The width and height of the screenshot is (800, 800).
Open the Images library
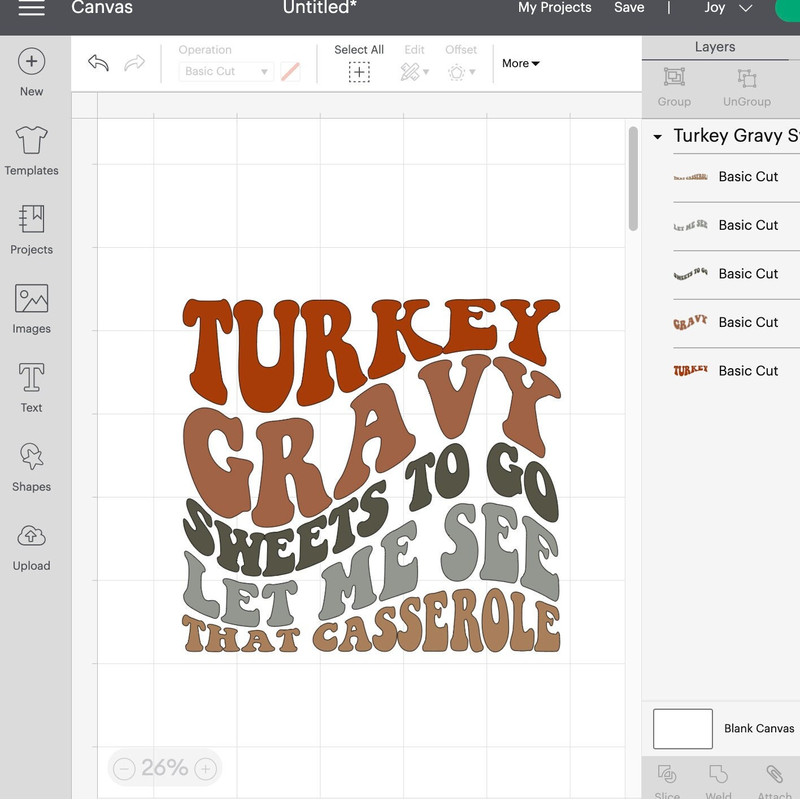pyautogui.click(x=31, y=300)
